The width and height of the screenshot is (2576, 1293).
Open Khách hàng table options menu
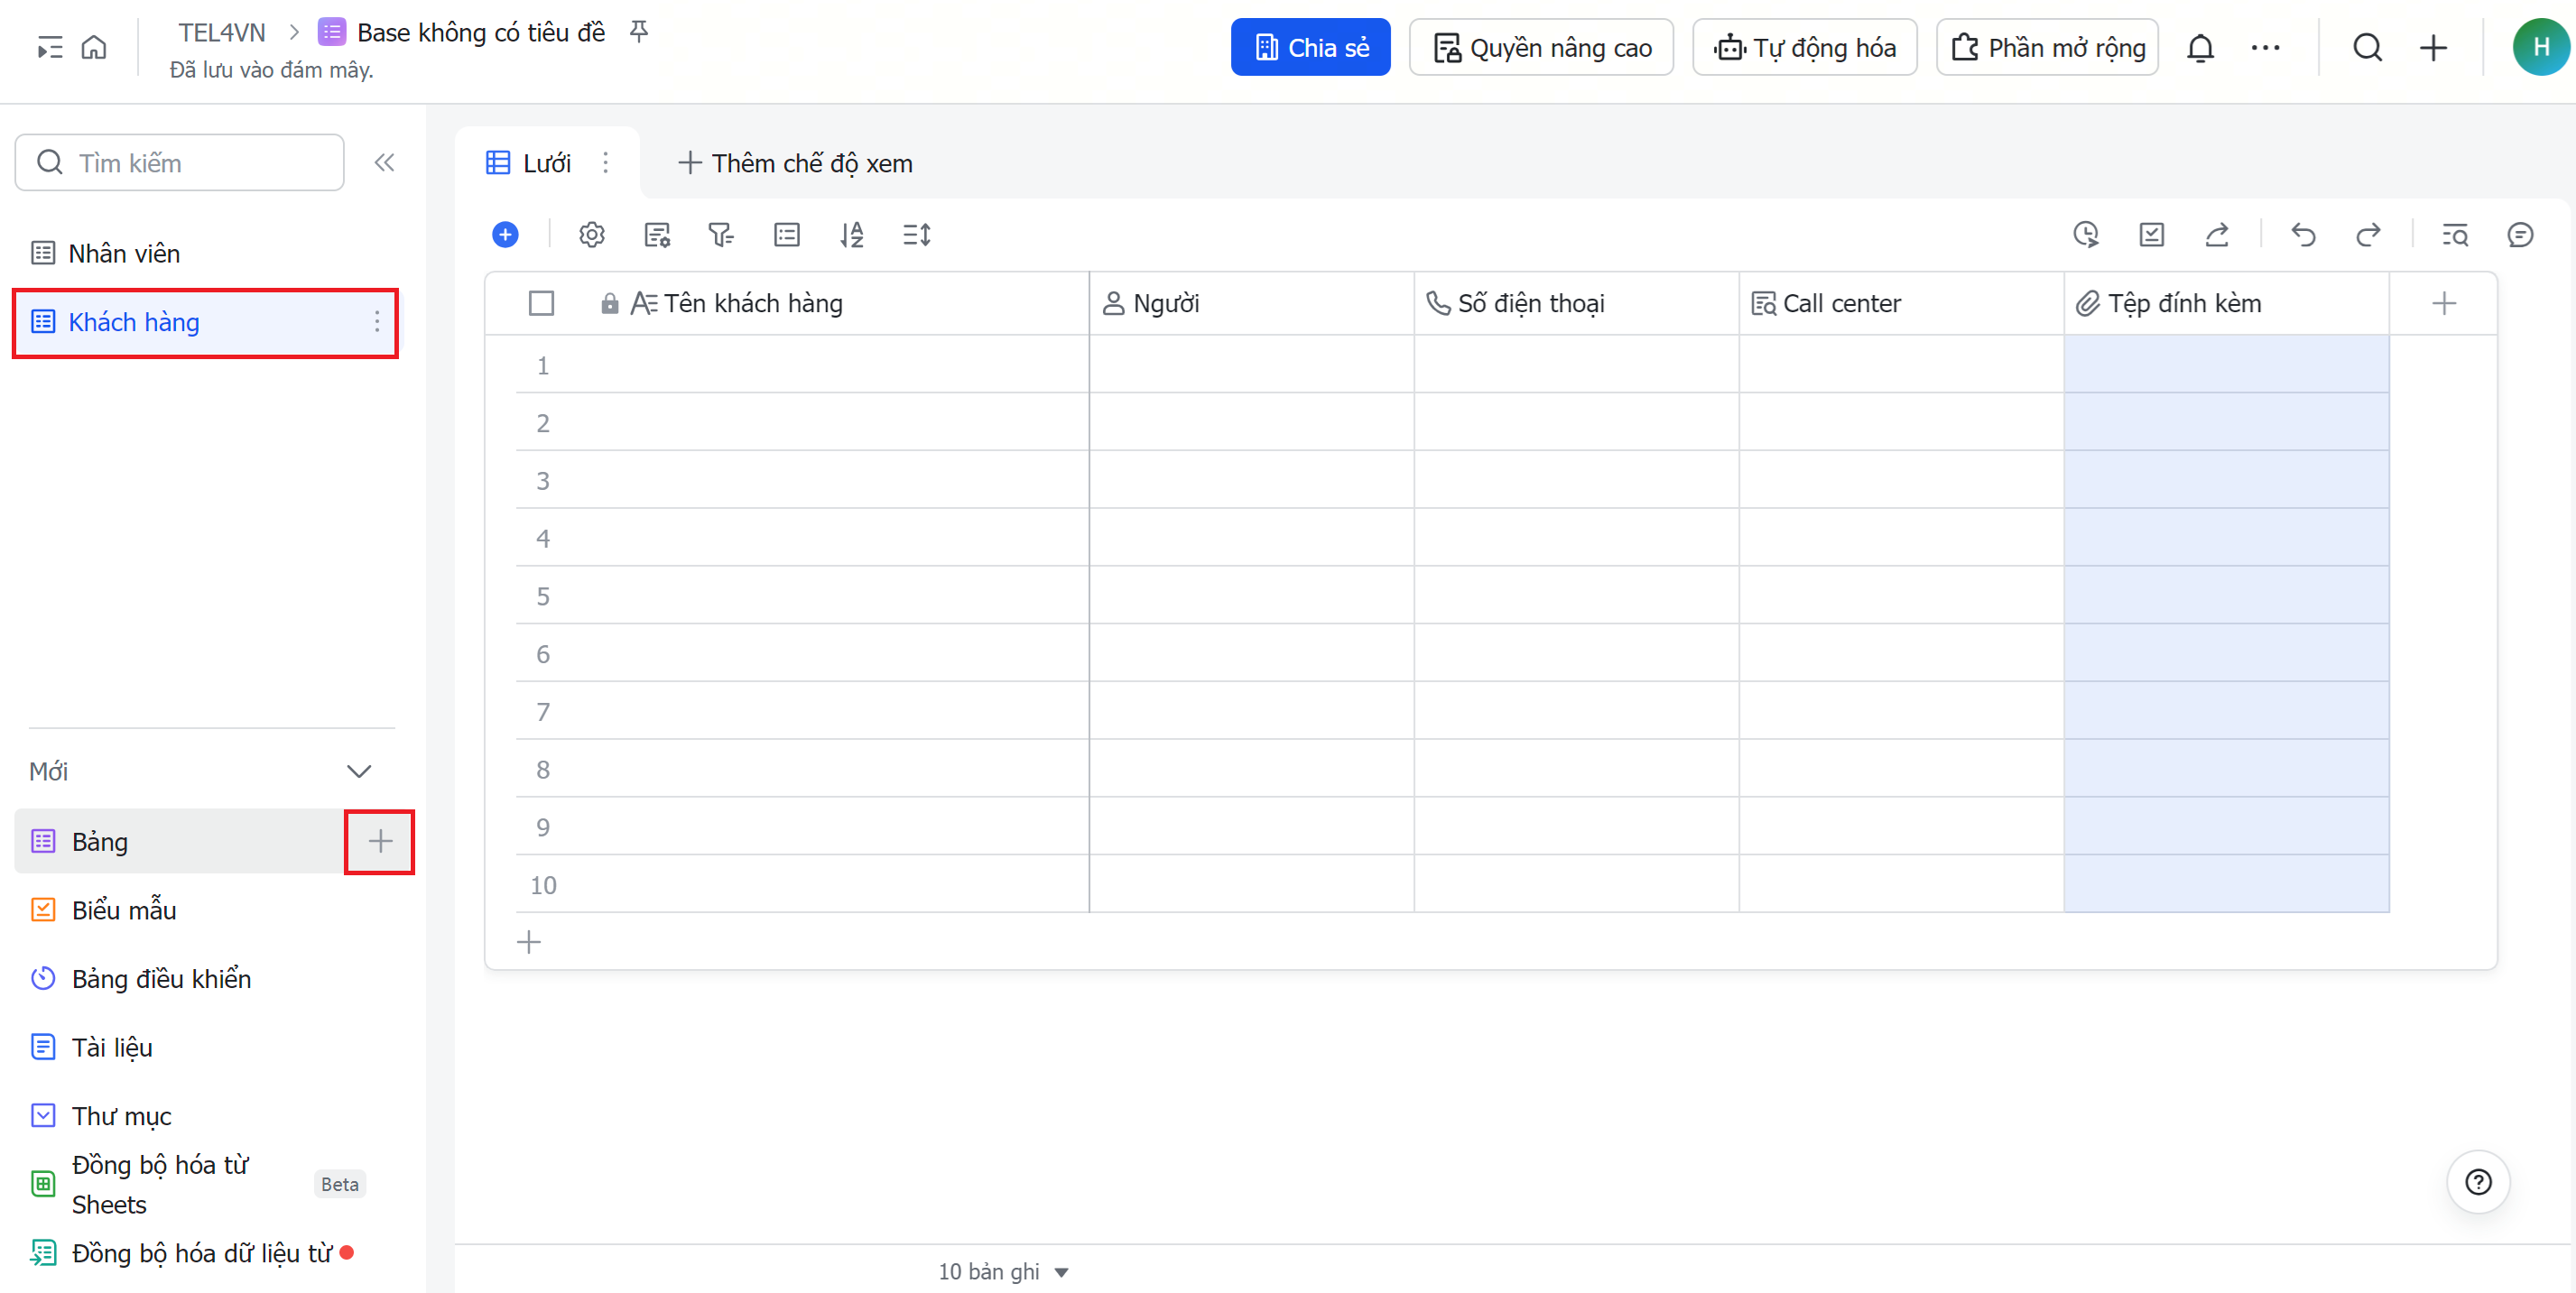pyautogui.click(x=376, y=322)
